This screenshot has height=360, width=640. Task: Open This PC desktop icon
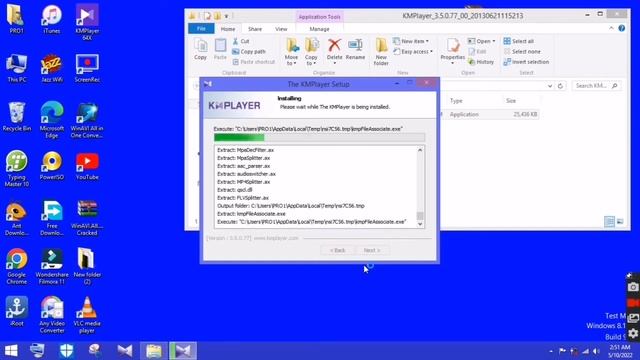(16, 68)
